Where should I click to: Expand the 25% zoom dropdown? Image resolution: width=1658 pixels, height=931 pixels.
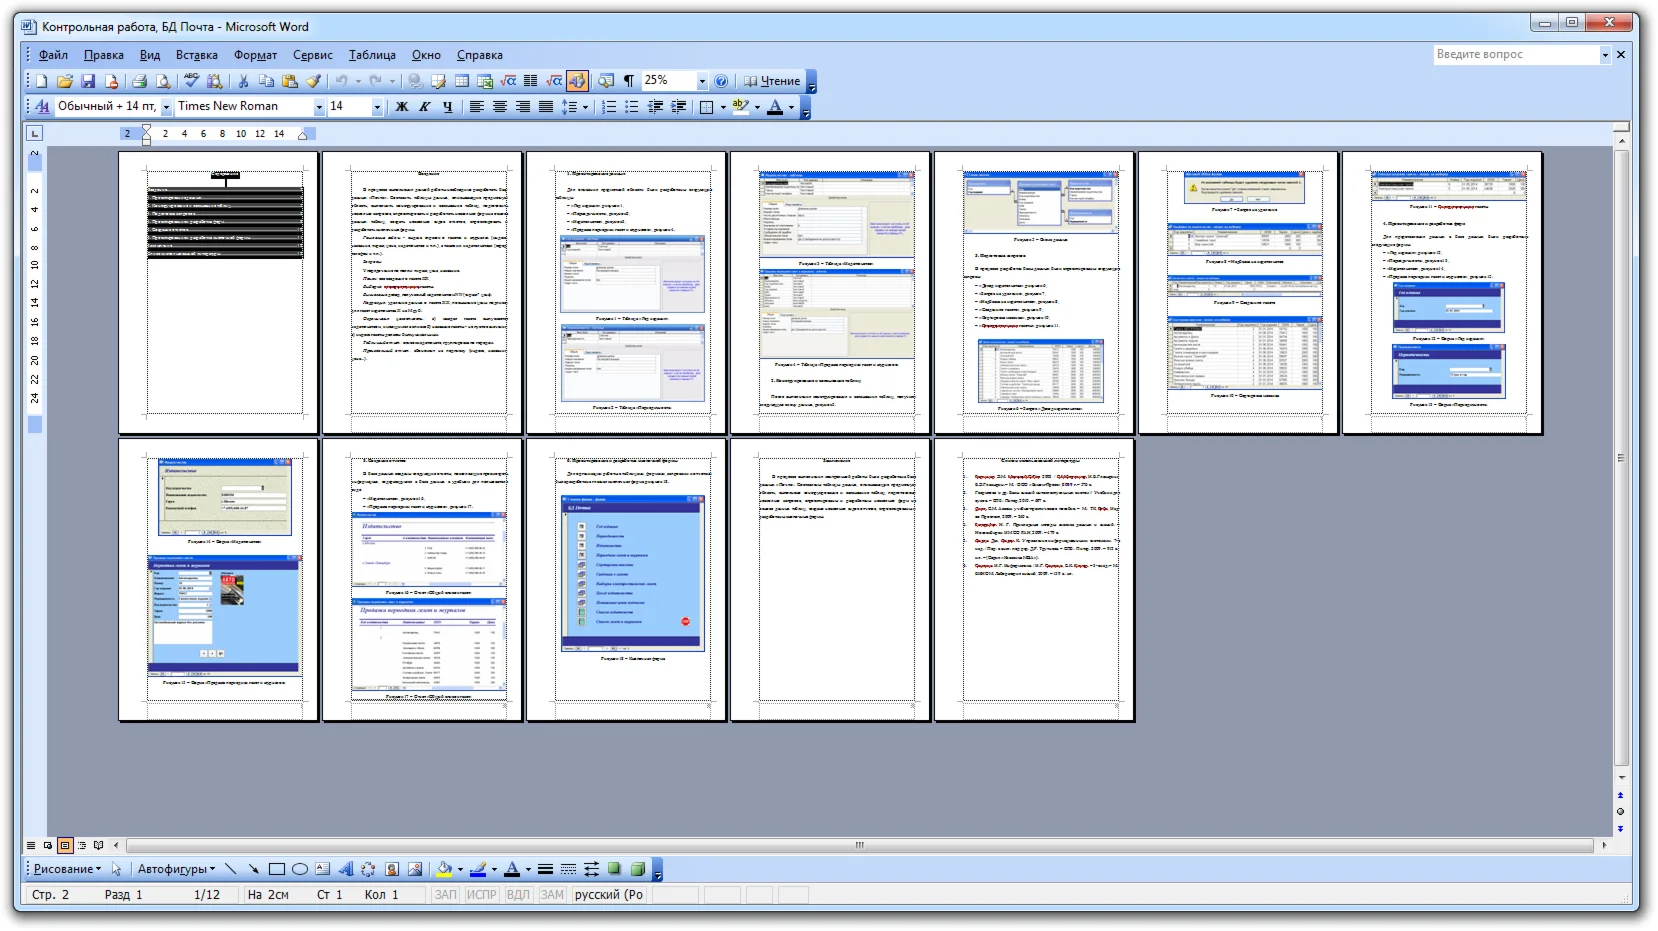(702, 81)
